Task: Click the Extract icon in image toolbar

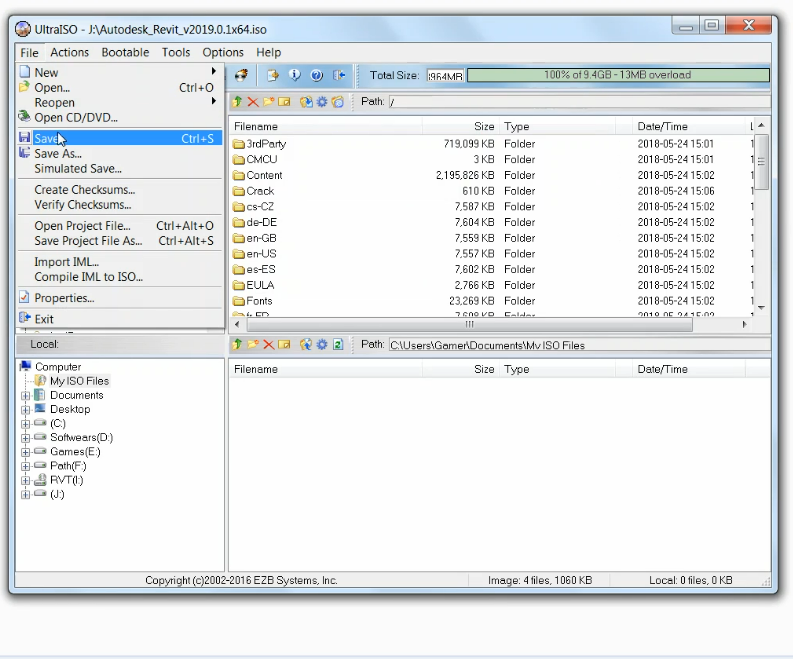Action: coord(306,102)
